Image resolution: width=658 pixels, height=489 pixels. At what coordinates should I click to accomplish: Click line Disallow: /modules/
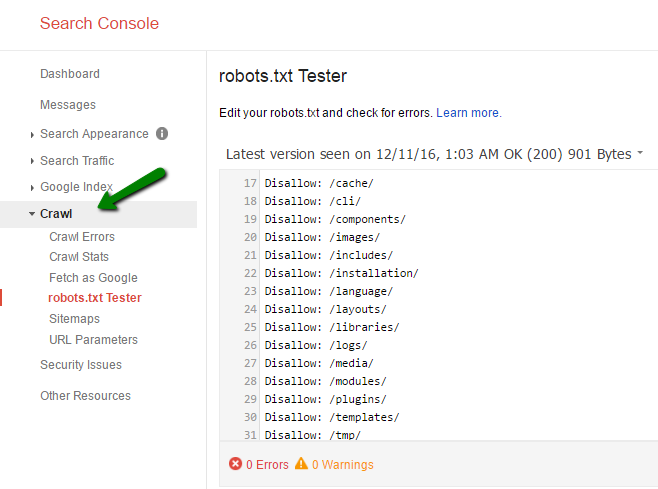click(x=325, y=381)
